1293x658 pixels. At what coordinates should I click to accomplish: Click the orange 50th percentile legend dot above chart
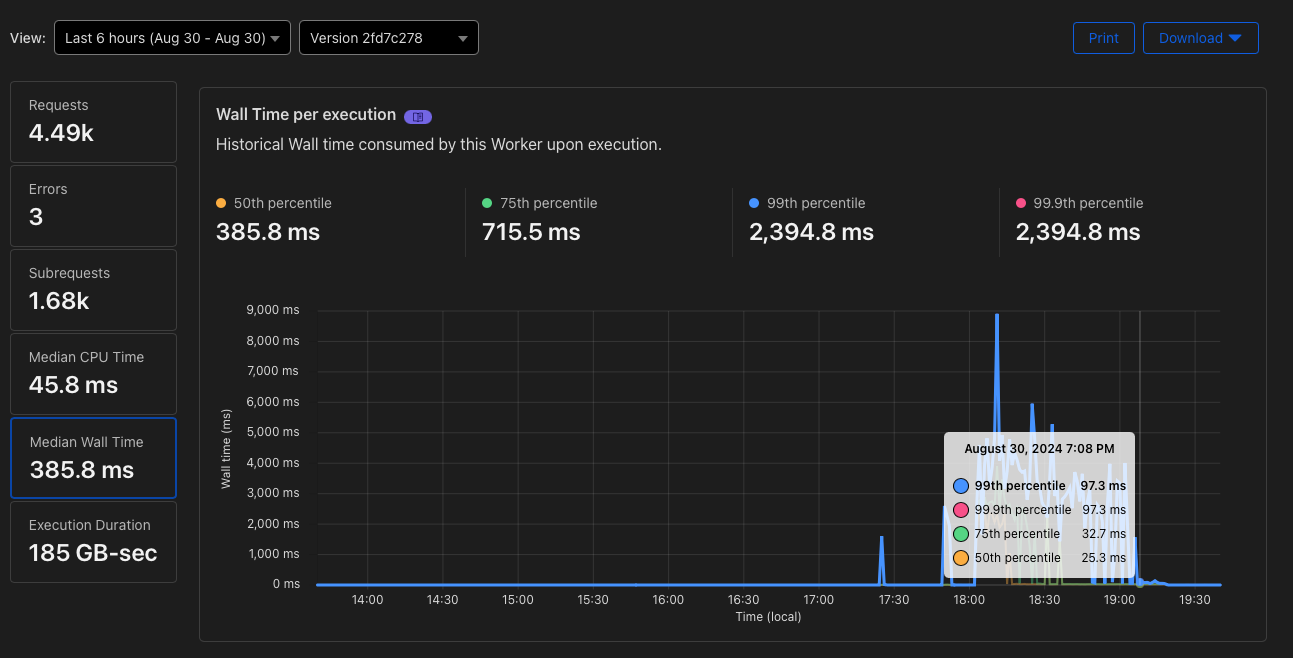[221, 203]
